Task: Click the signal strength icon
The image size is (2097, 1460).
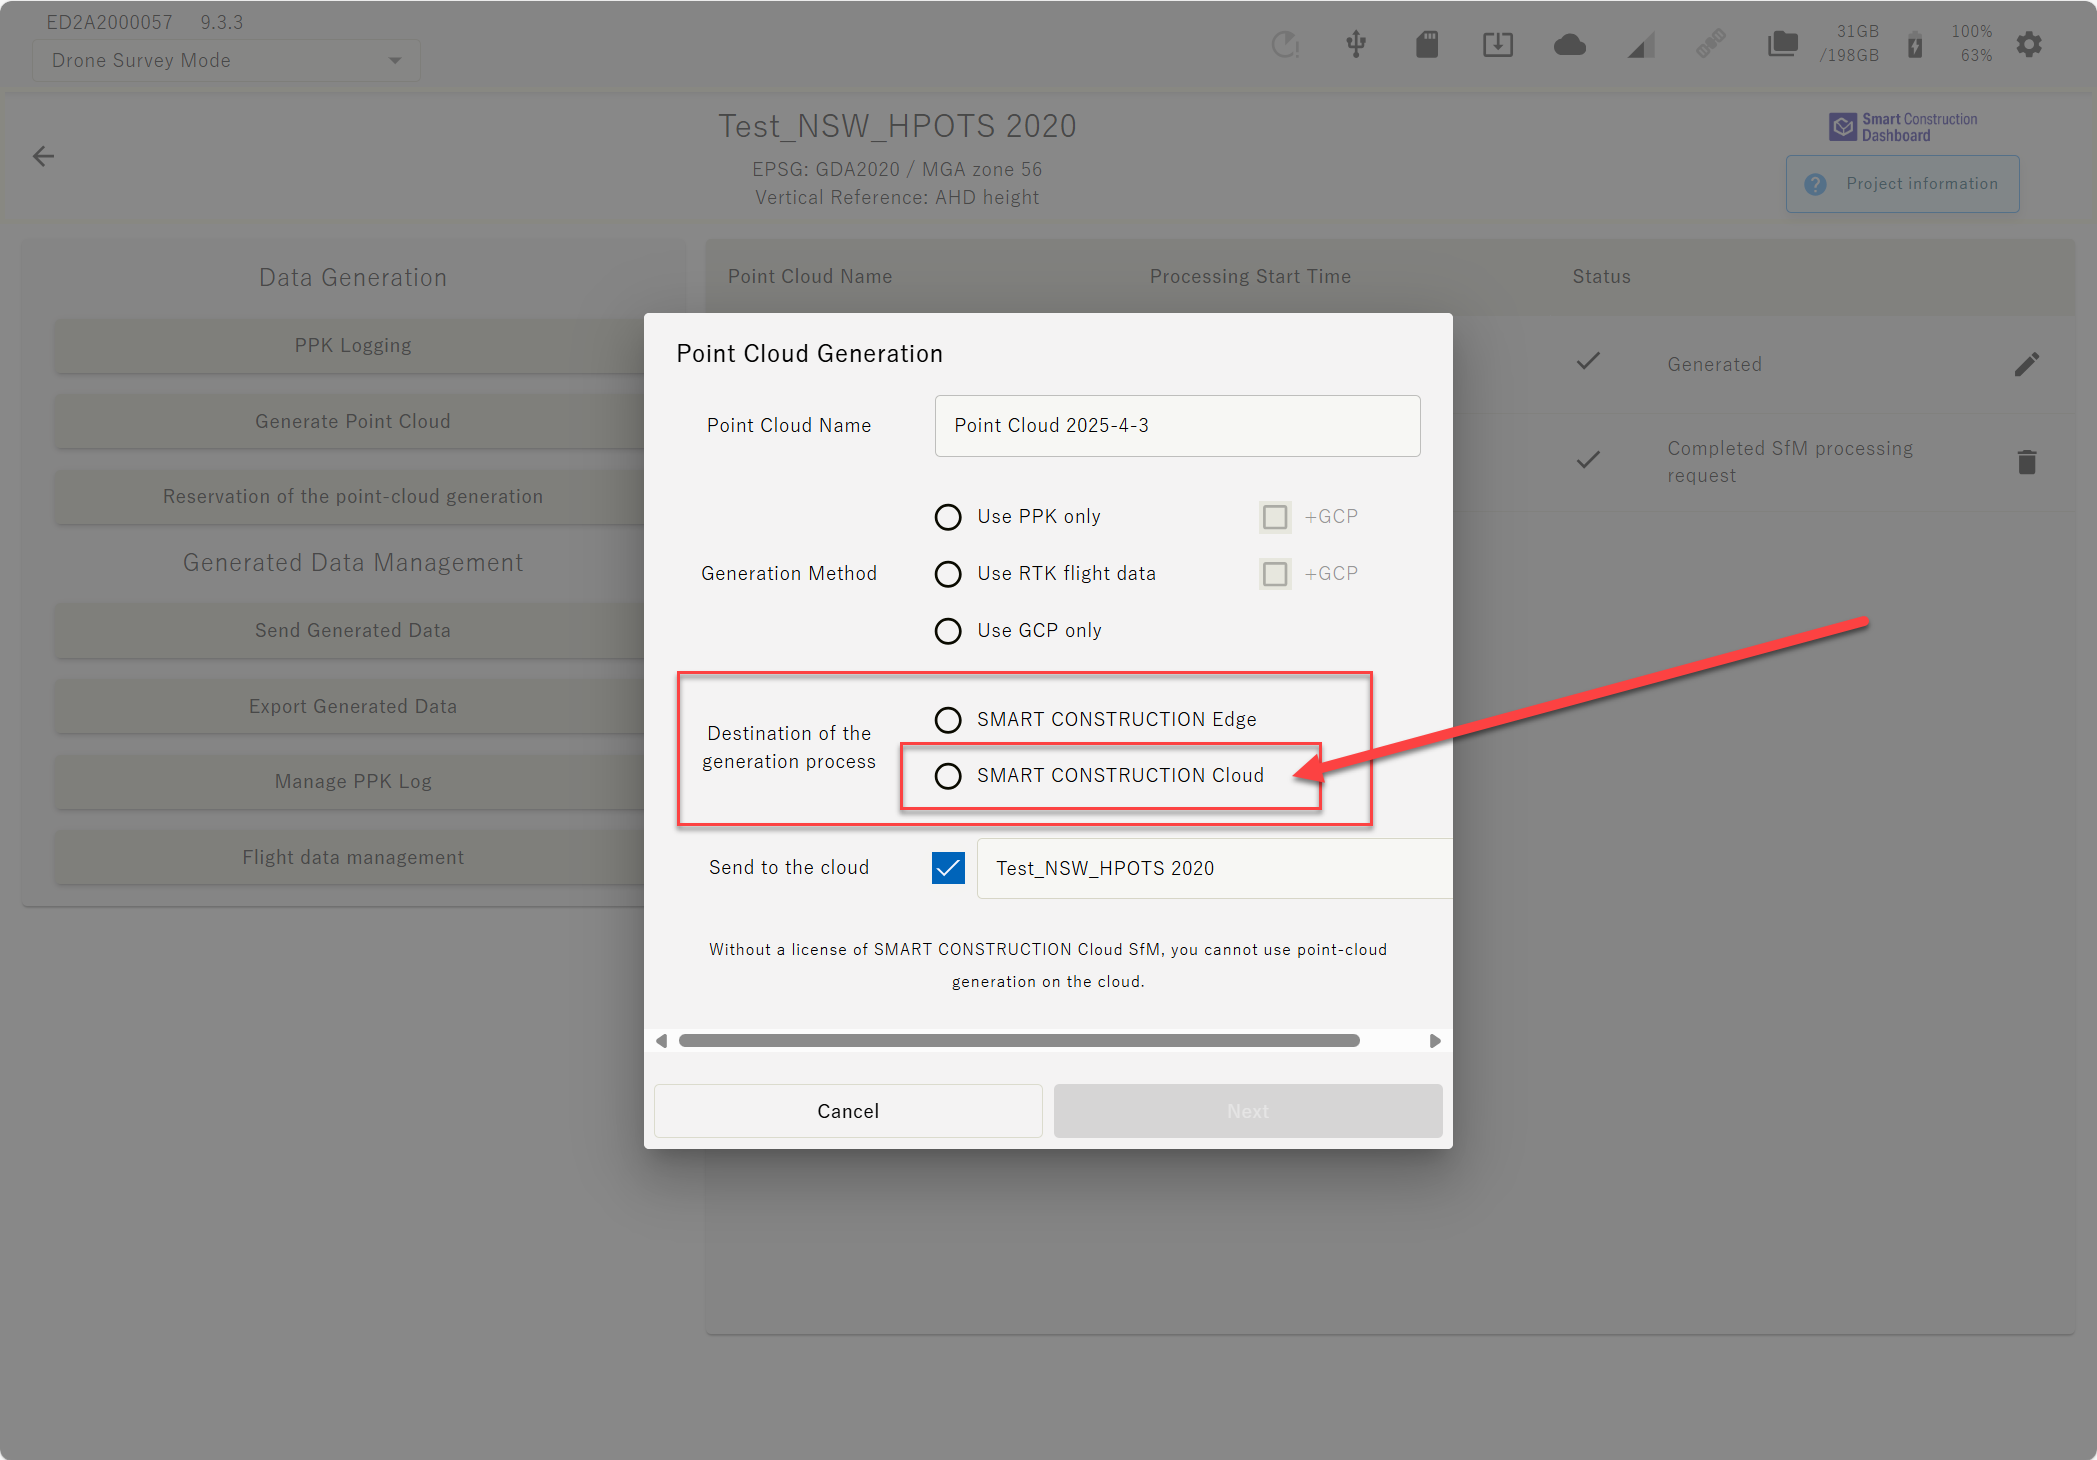Action: pyautogui.click(x=1641, y=45)
